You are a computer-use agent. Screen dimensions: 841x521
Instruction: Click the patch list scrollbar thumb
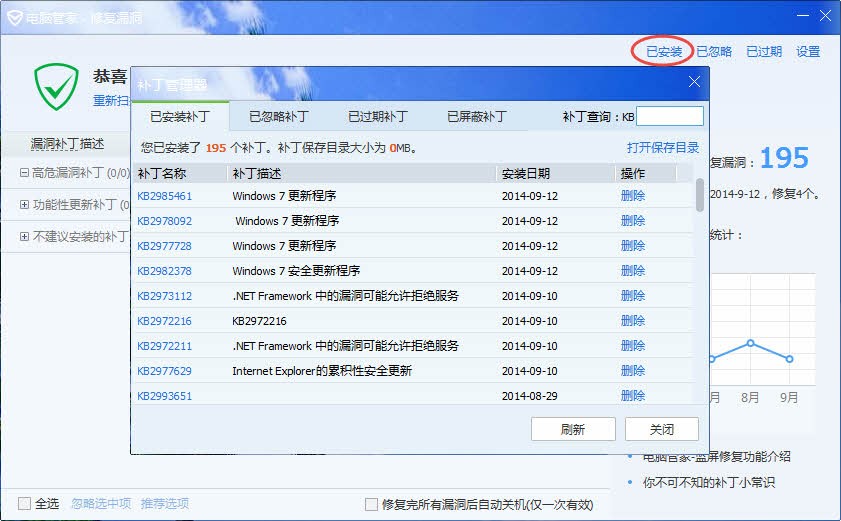(699, 195)
